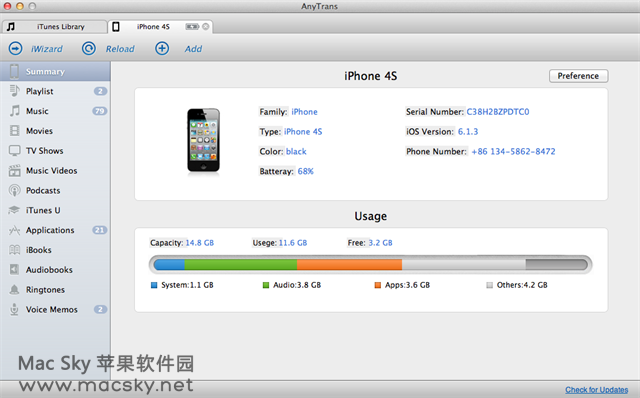Screen dimensions: 640x398
Task: Click the Add label in toolbar
Action: (193, 49)
